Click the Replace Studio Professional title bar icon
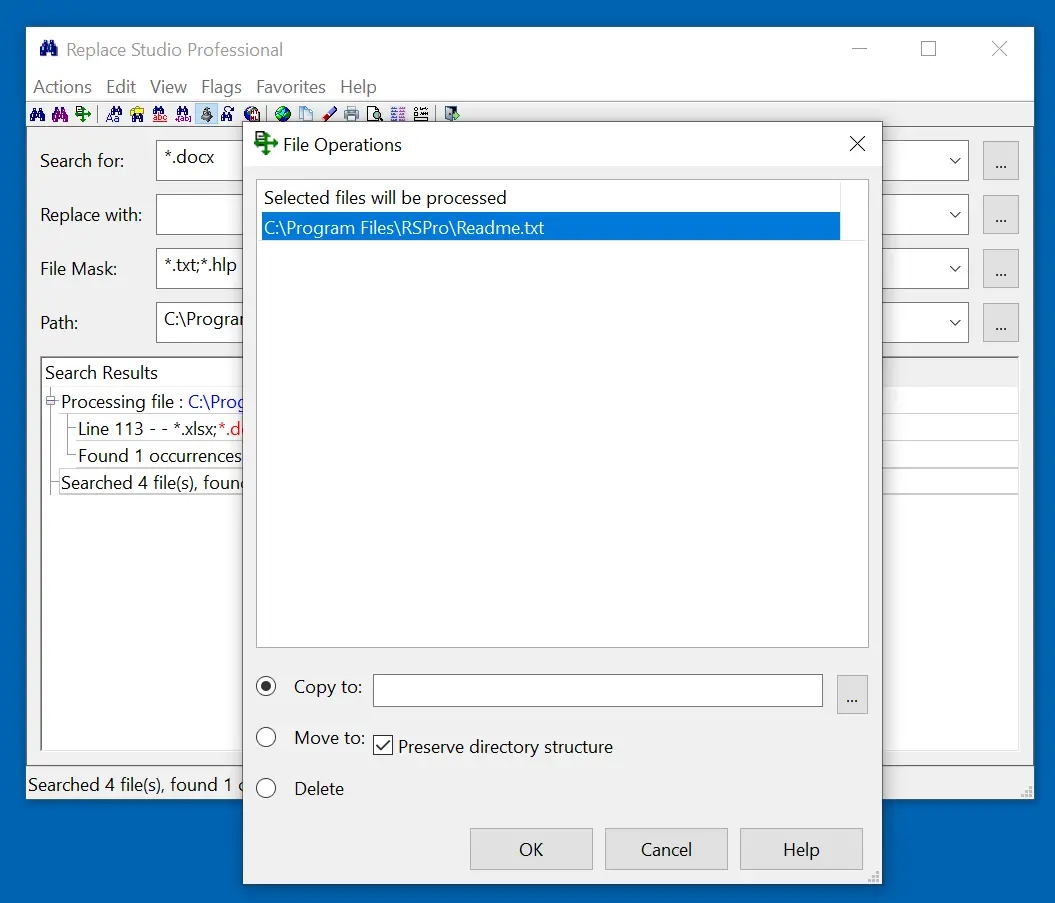Screen dimensions: 1055x903 [x=48, y=48]
